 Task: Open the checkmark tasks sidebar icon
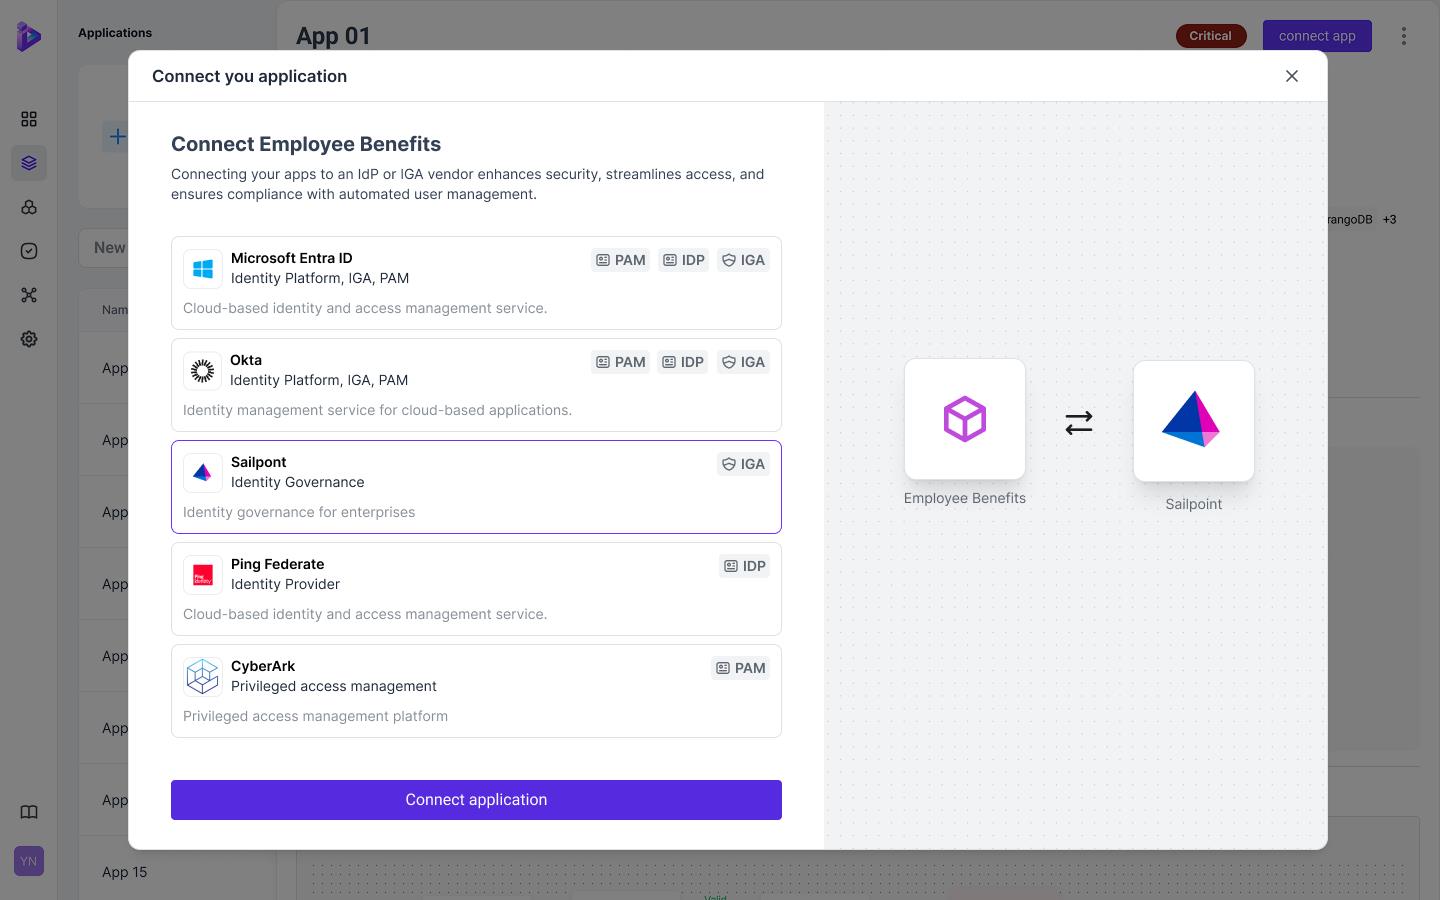(29, 251)
